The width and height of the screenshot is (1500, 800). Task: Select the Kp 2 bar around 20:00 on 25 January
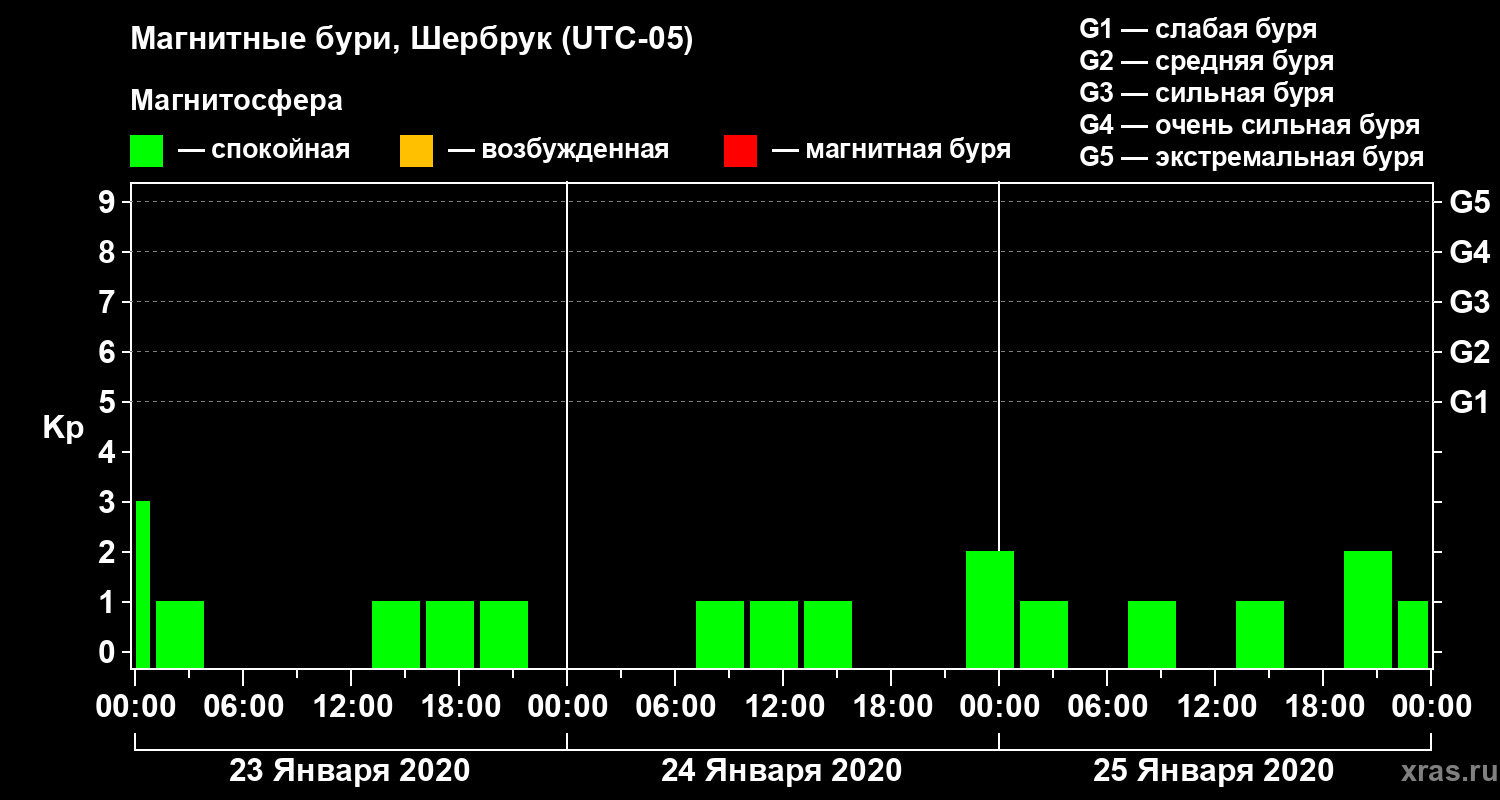[1368, 609]
